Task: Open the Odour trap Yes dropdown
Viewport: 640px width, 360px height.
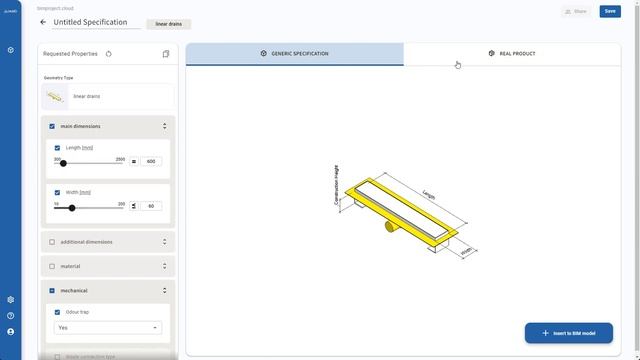Action: (108, 328)
